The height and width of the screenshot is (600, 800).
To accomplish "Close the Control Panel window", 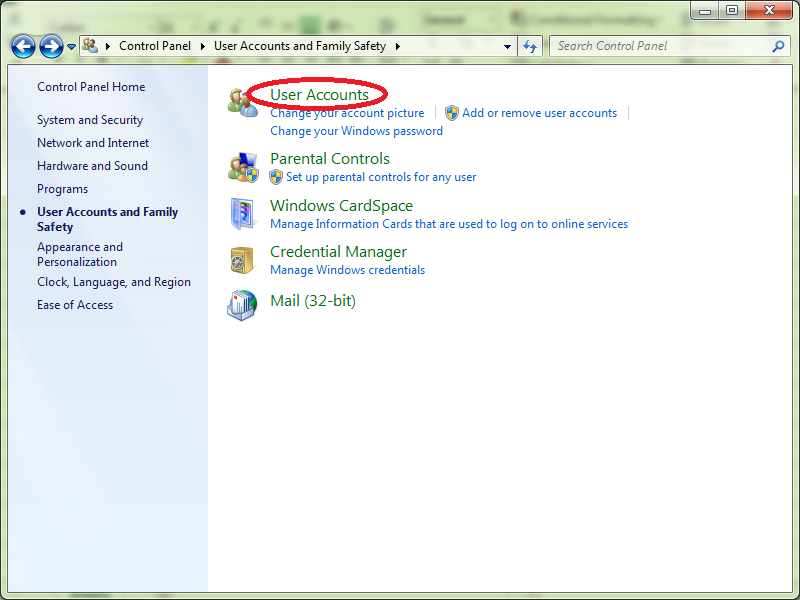I will [x=769, y=11].
